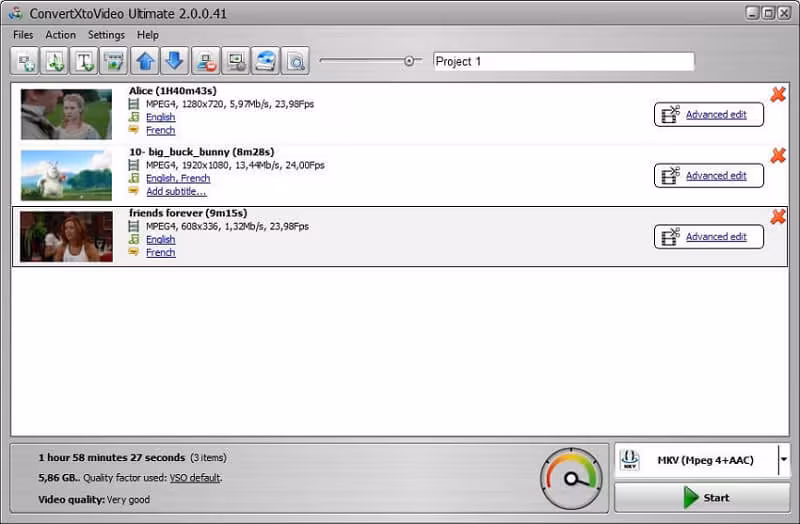800x524 pixels.
Task: Click the monitor preview toolbar icon
Action: (236, 61)
